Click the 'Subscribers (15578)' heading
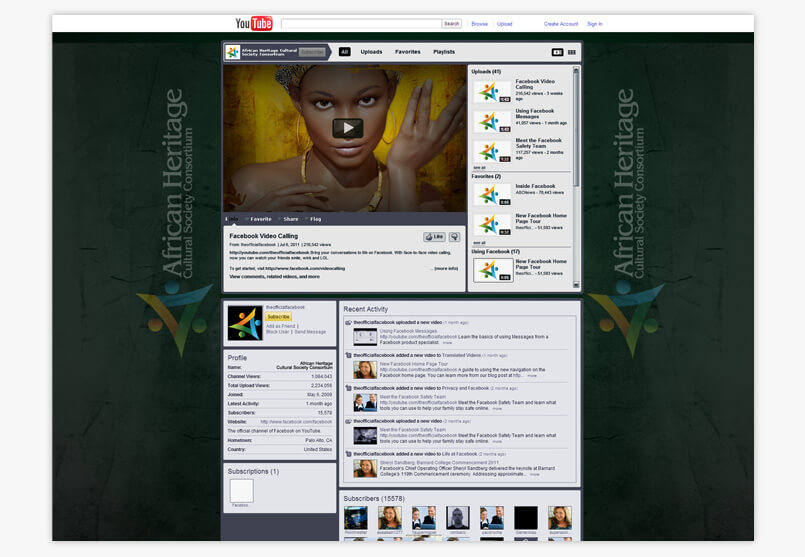This screenshot has width=805, height=557. coord(374,498)
